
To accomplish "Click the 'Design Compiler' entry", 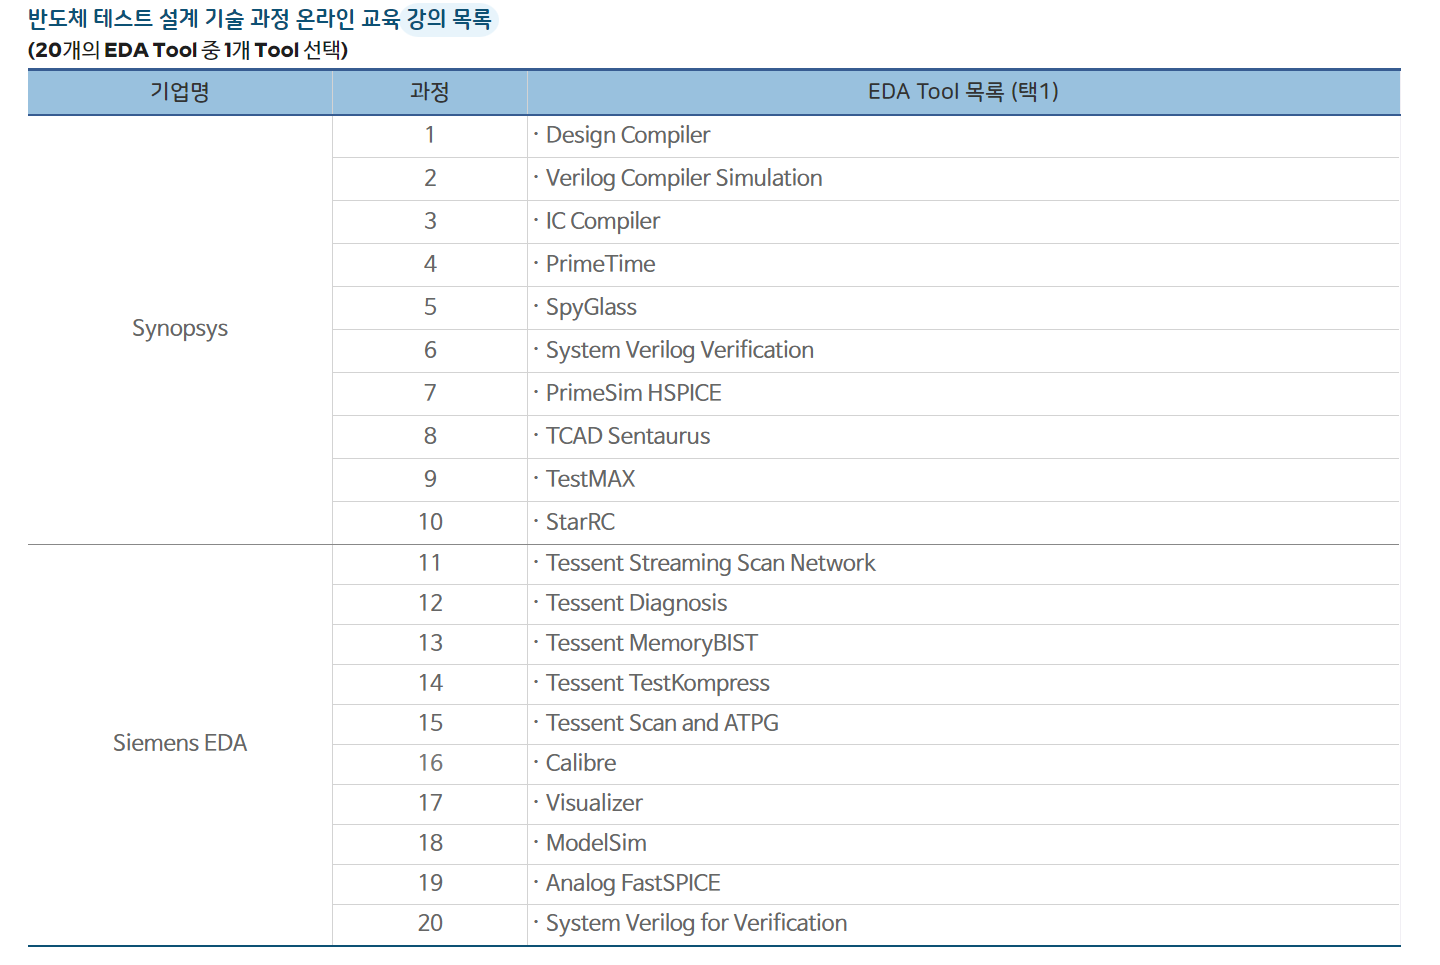I will [627, 135].
